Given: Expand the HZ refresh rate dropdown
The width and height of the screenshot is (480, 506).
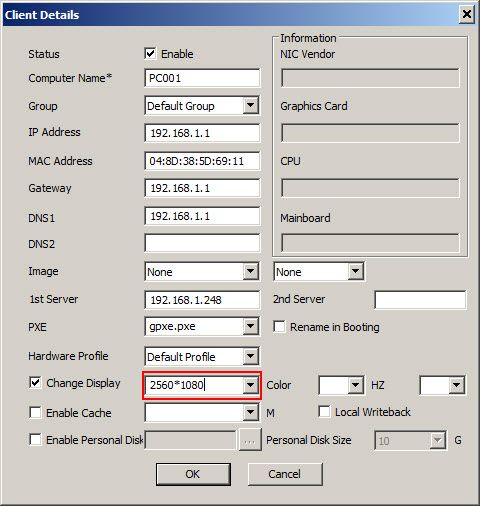Looking at the screenshot, I should tap(456, 385).
